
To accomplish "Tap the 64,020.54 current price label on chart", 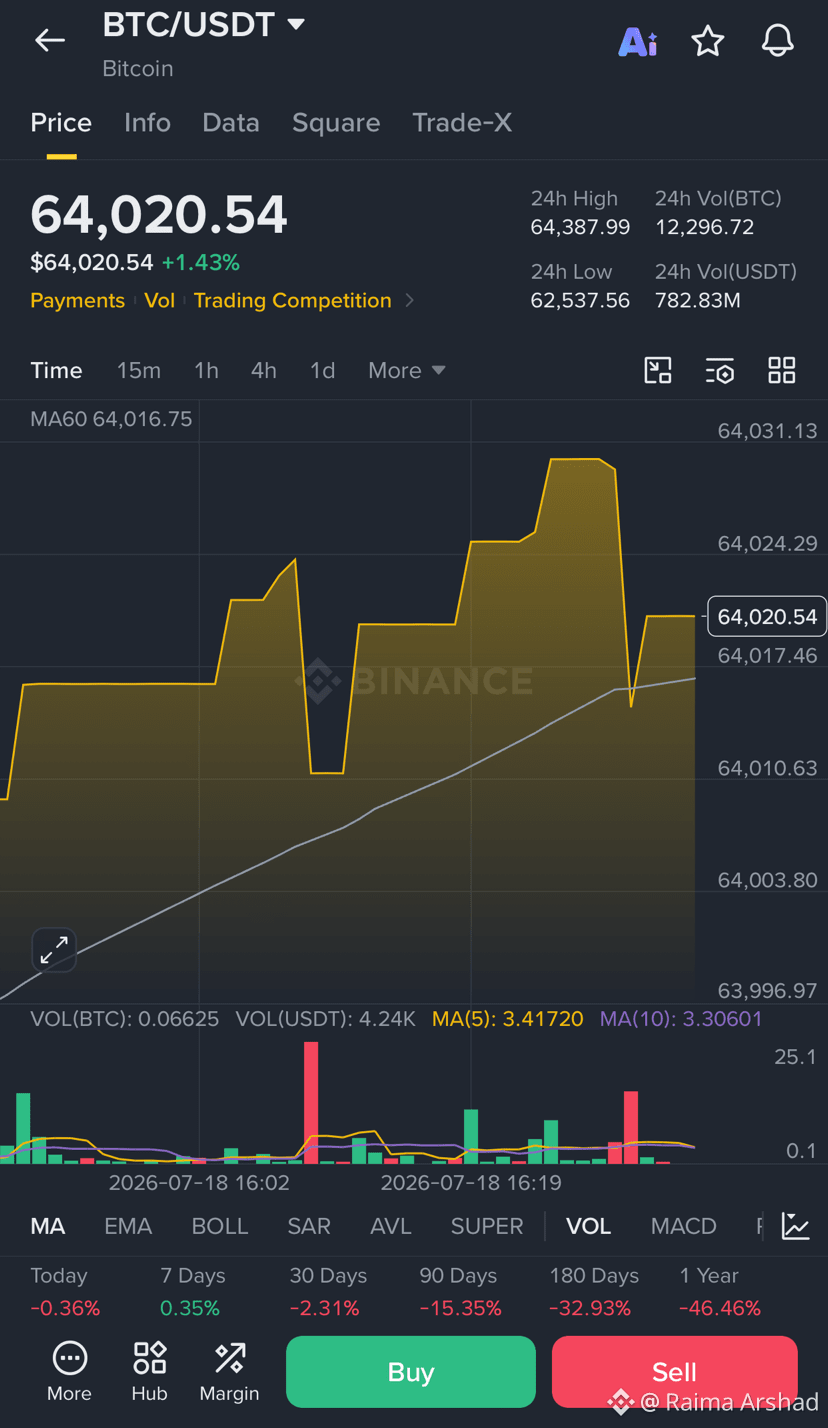I will (x=767, y=617).
